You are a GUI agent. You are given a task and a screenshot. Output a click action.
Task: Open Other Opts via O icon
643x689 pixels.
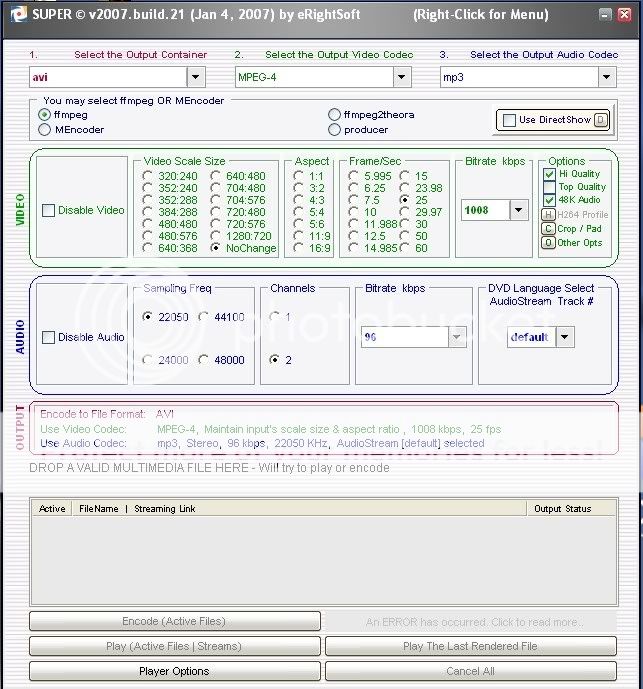tap(548, 242)
